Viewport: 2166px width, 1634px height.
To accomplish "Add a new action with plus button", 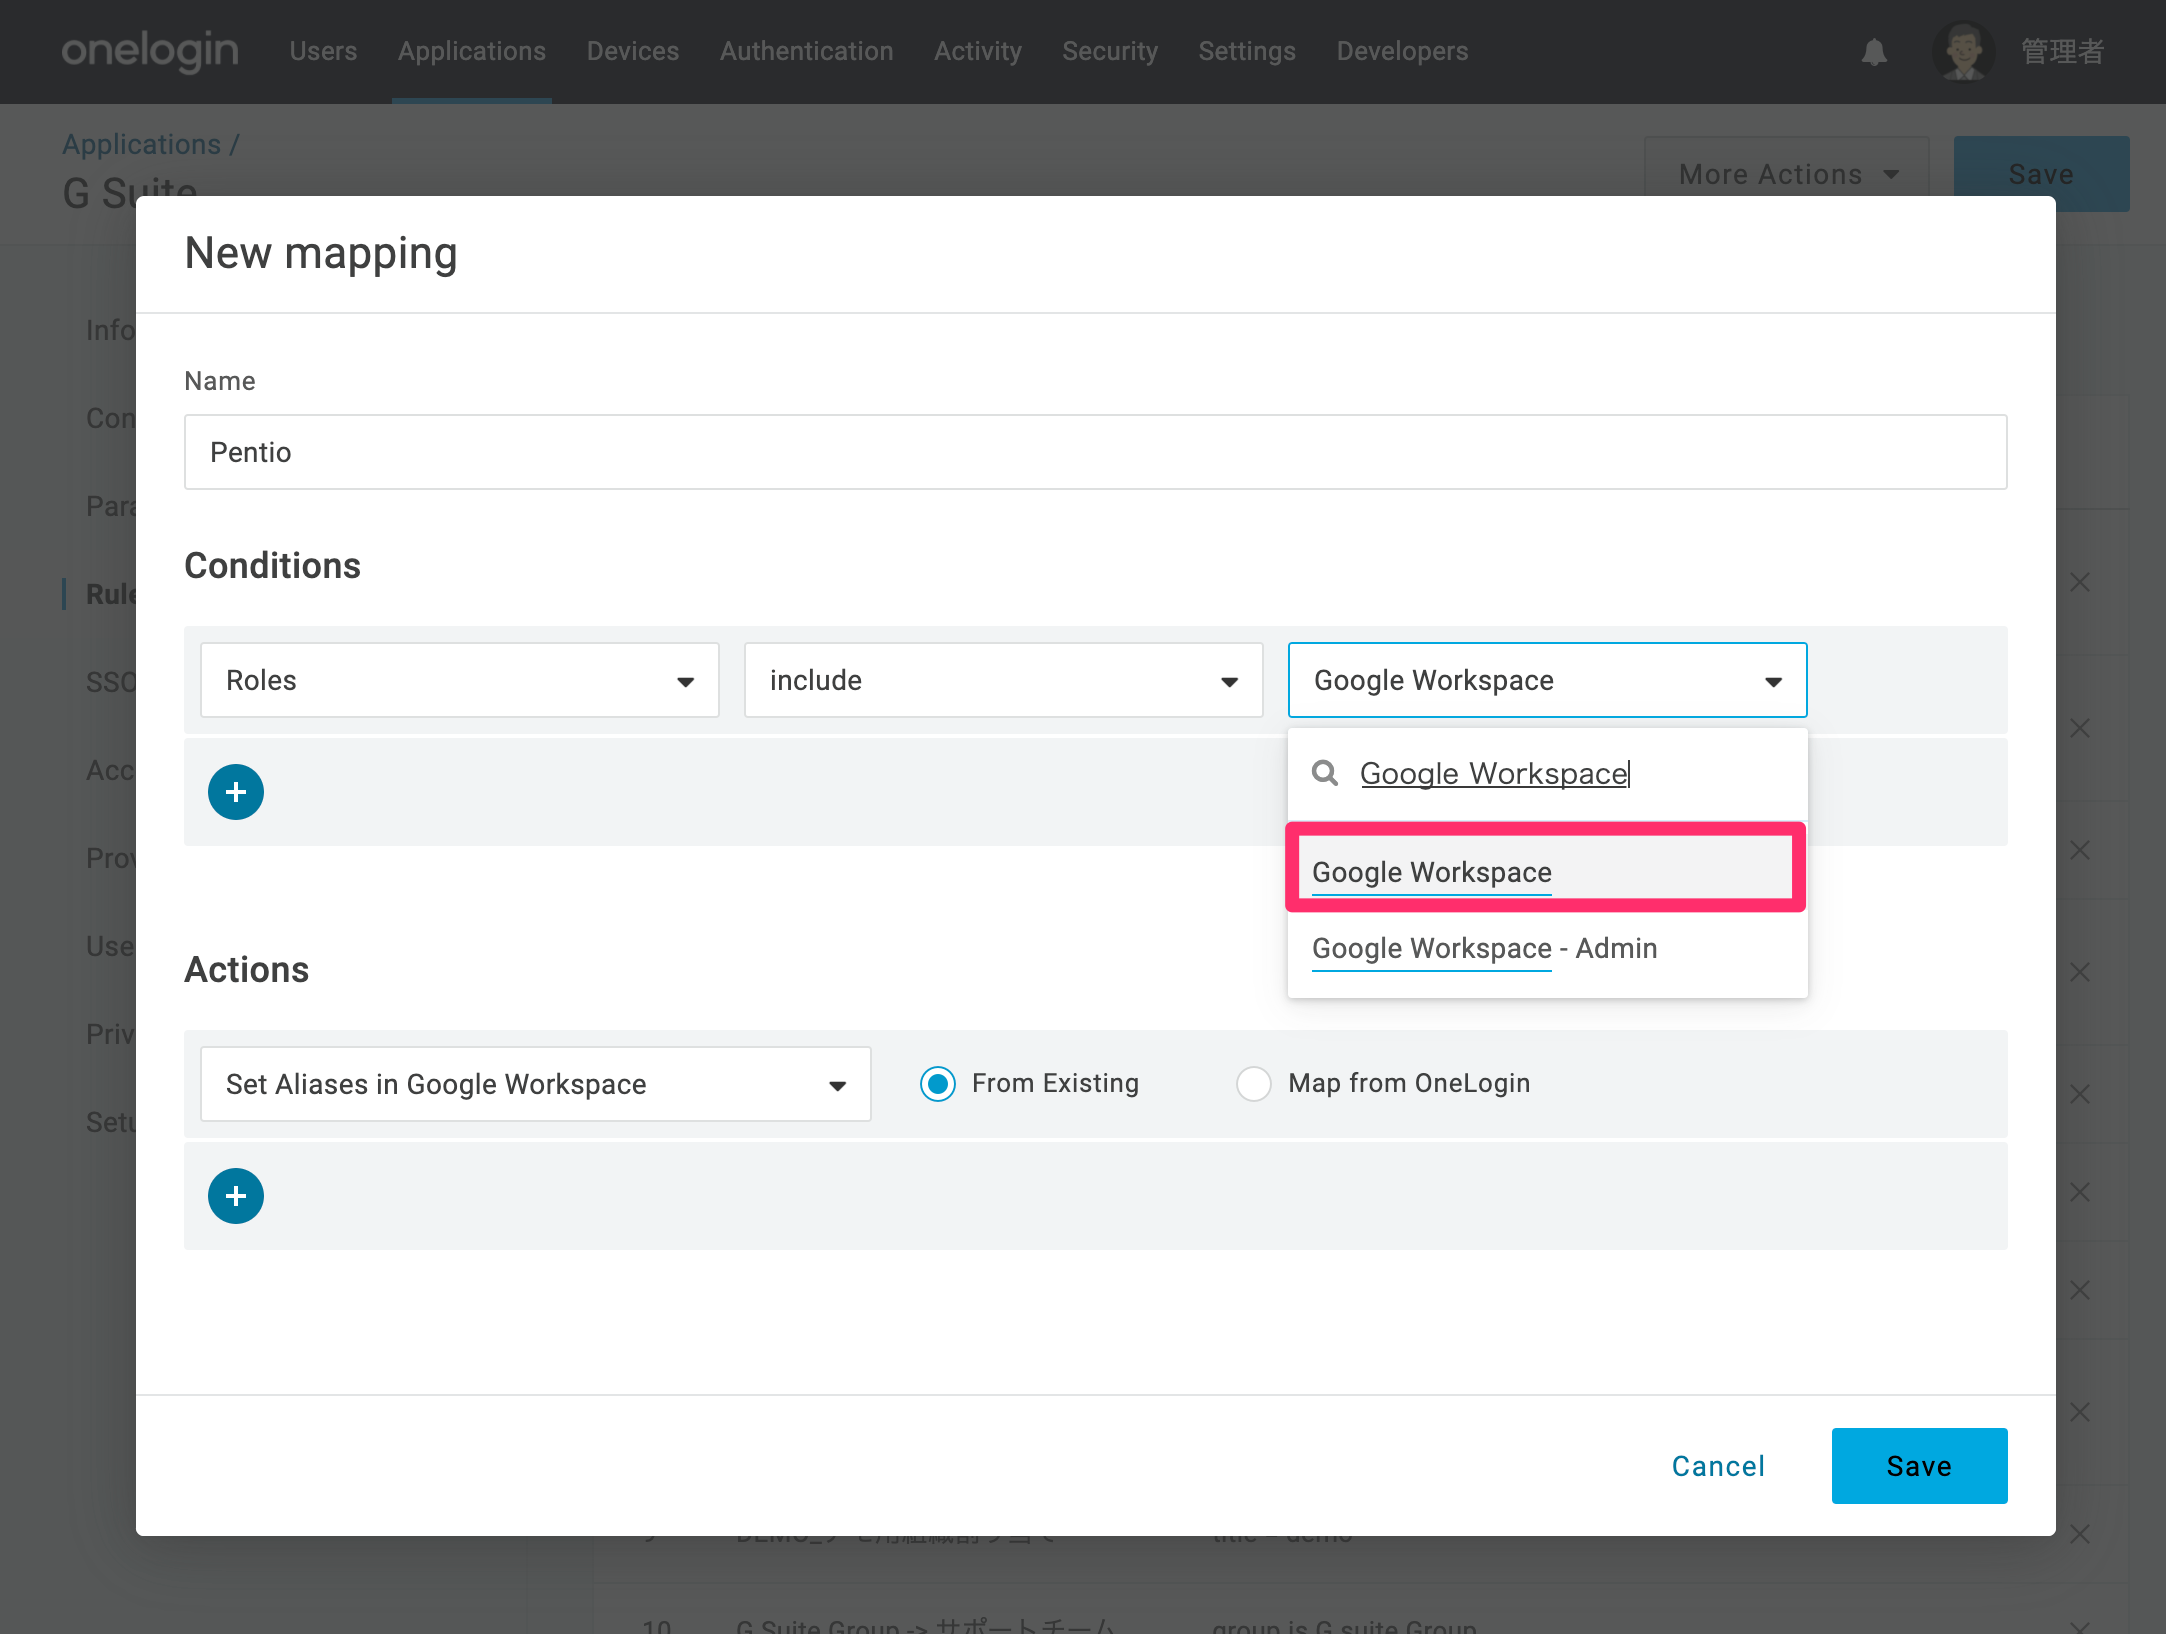I will tap(236, 1196).
